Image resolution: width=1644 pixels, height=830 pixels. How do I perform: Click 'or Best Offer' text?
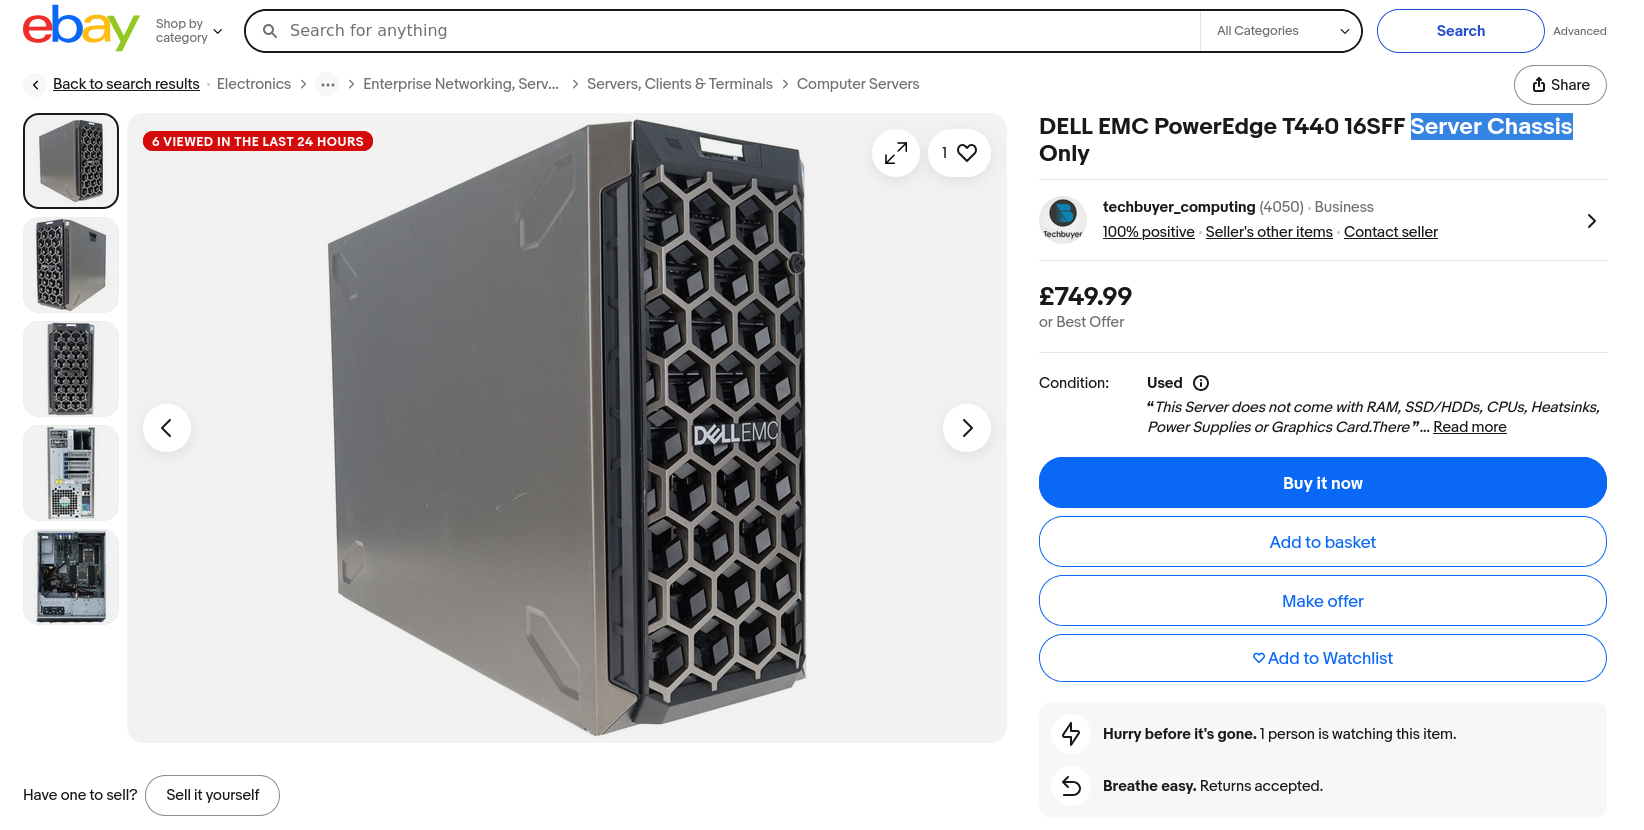click(1081, 322)
